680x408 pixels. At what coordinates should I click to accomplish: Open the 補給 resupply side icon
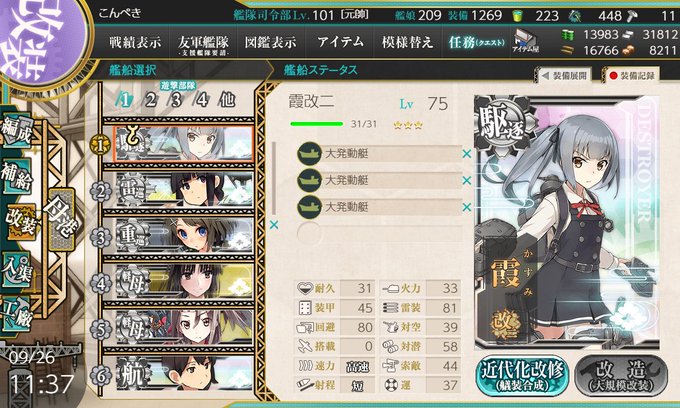17,175
